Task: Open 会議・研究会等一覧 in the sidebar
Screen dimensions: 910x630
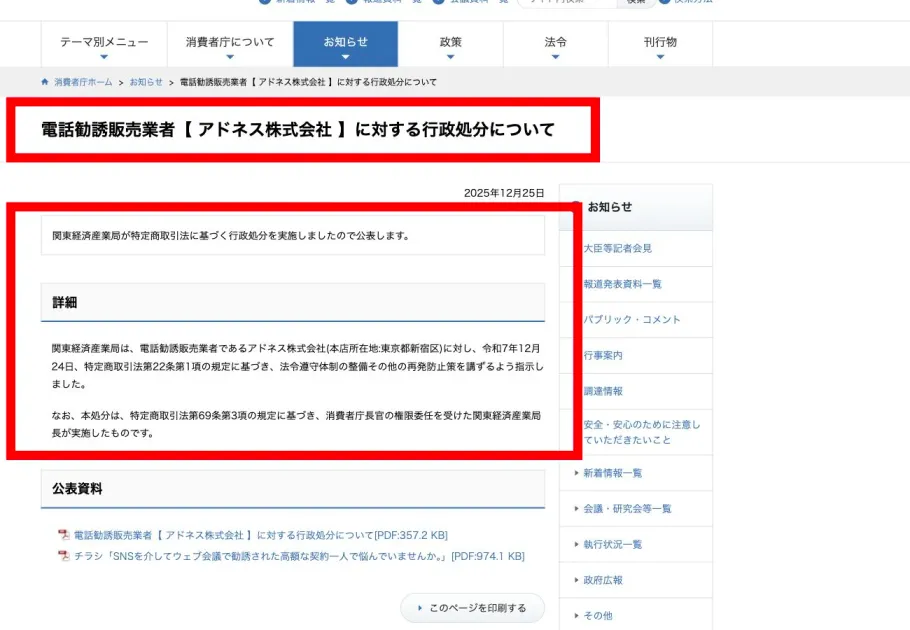Action: click(627, 509)
